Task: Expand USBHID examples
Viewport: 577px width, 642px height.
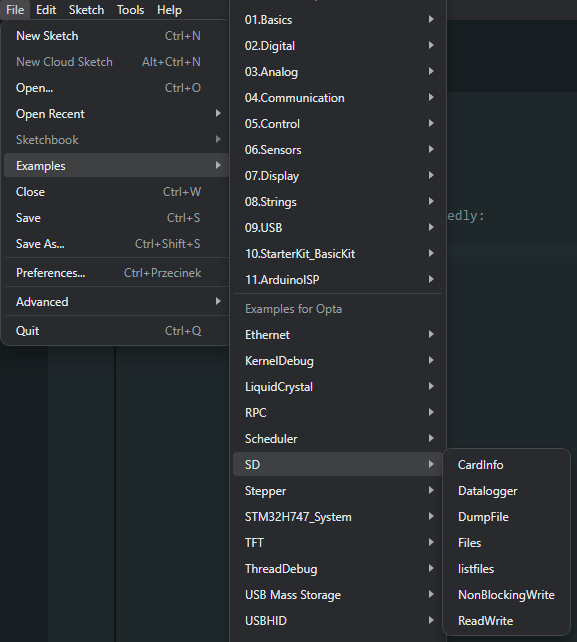Action: click(338, 621)
